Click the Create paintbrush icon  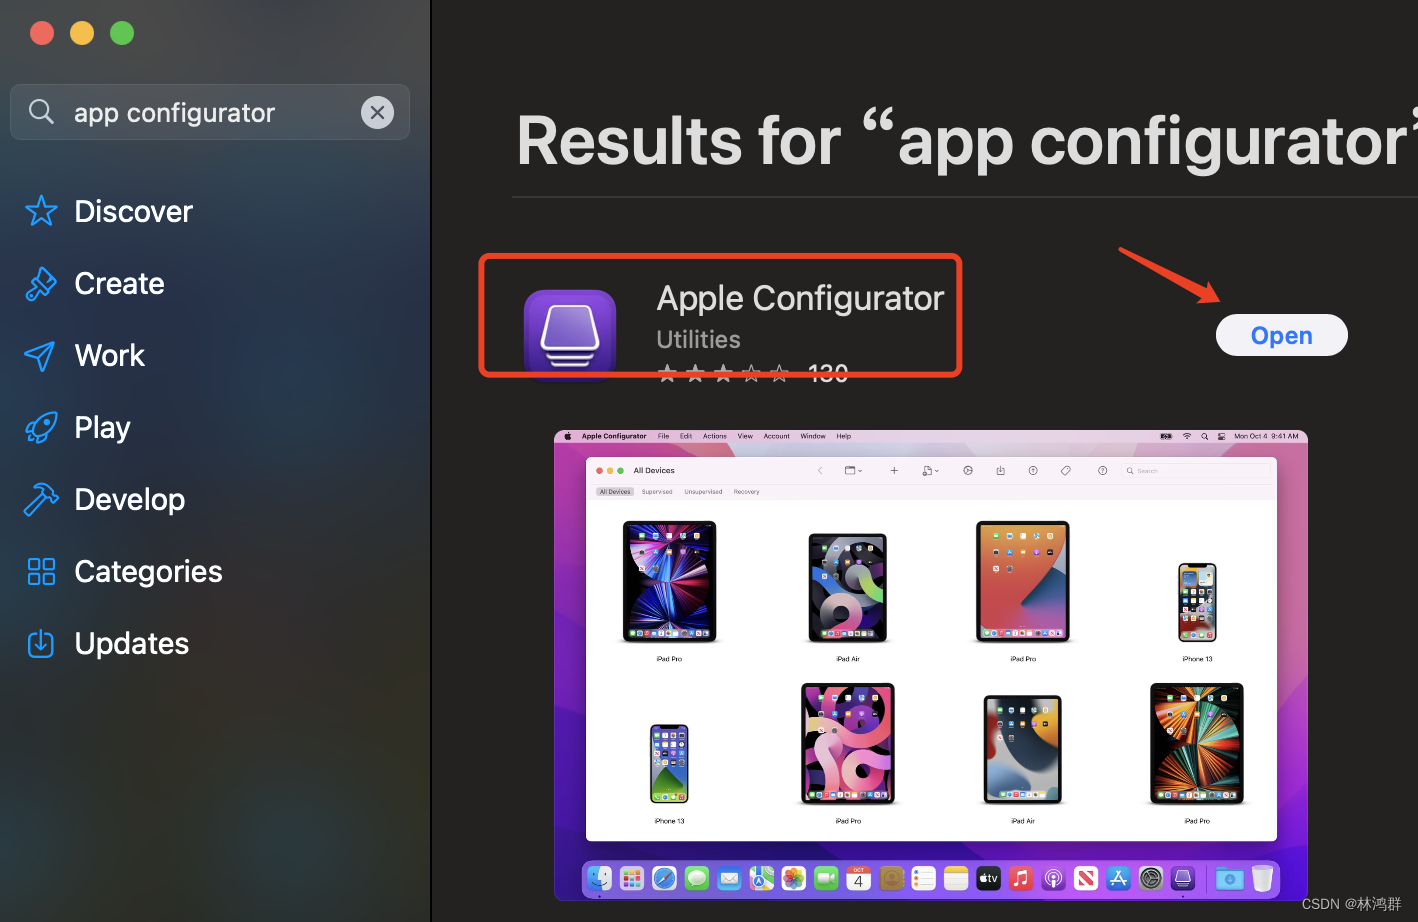(x=41, y=284)
